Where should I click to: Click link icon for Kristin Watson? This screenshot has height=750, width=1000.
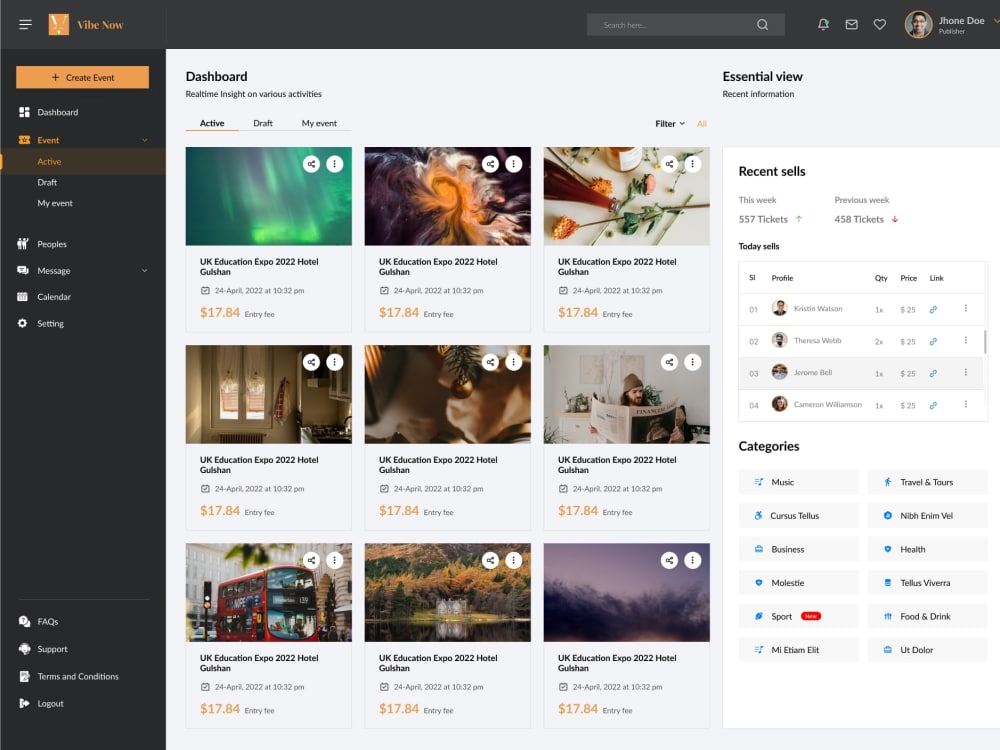tap(933, 309)
